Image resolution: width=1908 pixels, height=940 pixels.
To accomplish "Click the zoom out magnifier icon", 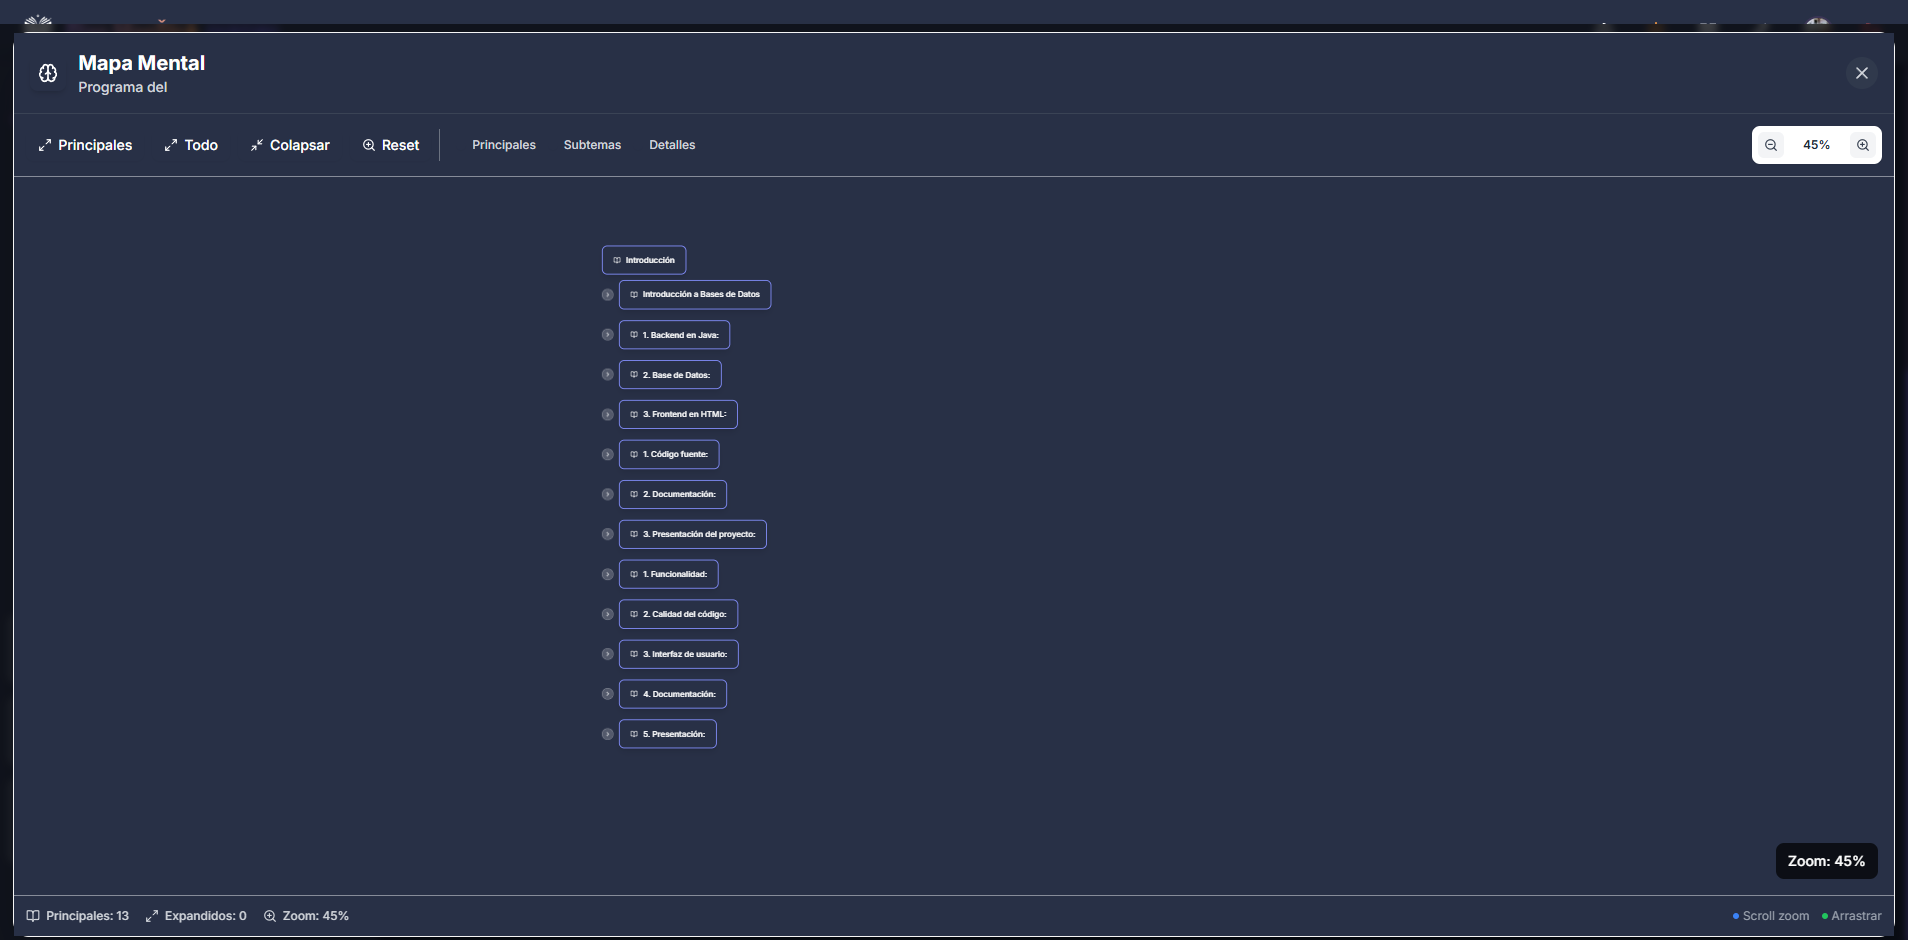I will [1771, 145].
